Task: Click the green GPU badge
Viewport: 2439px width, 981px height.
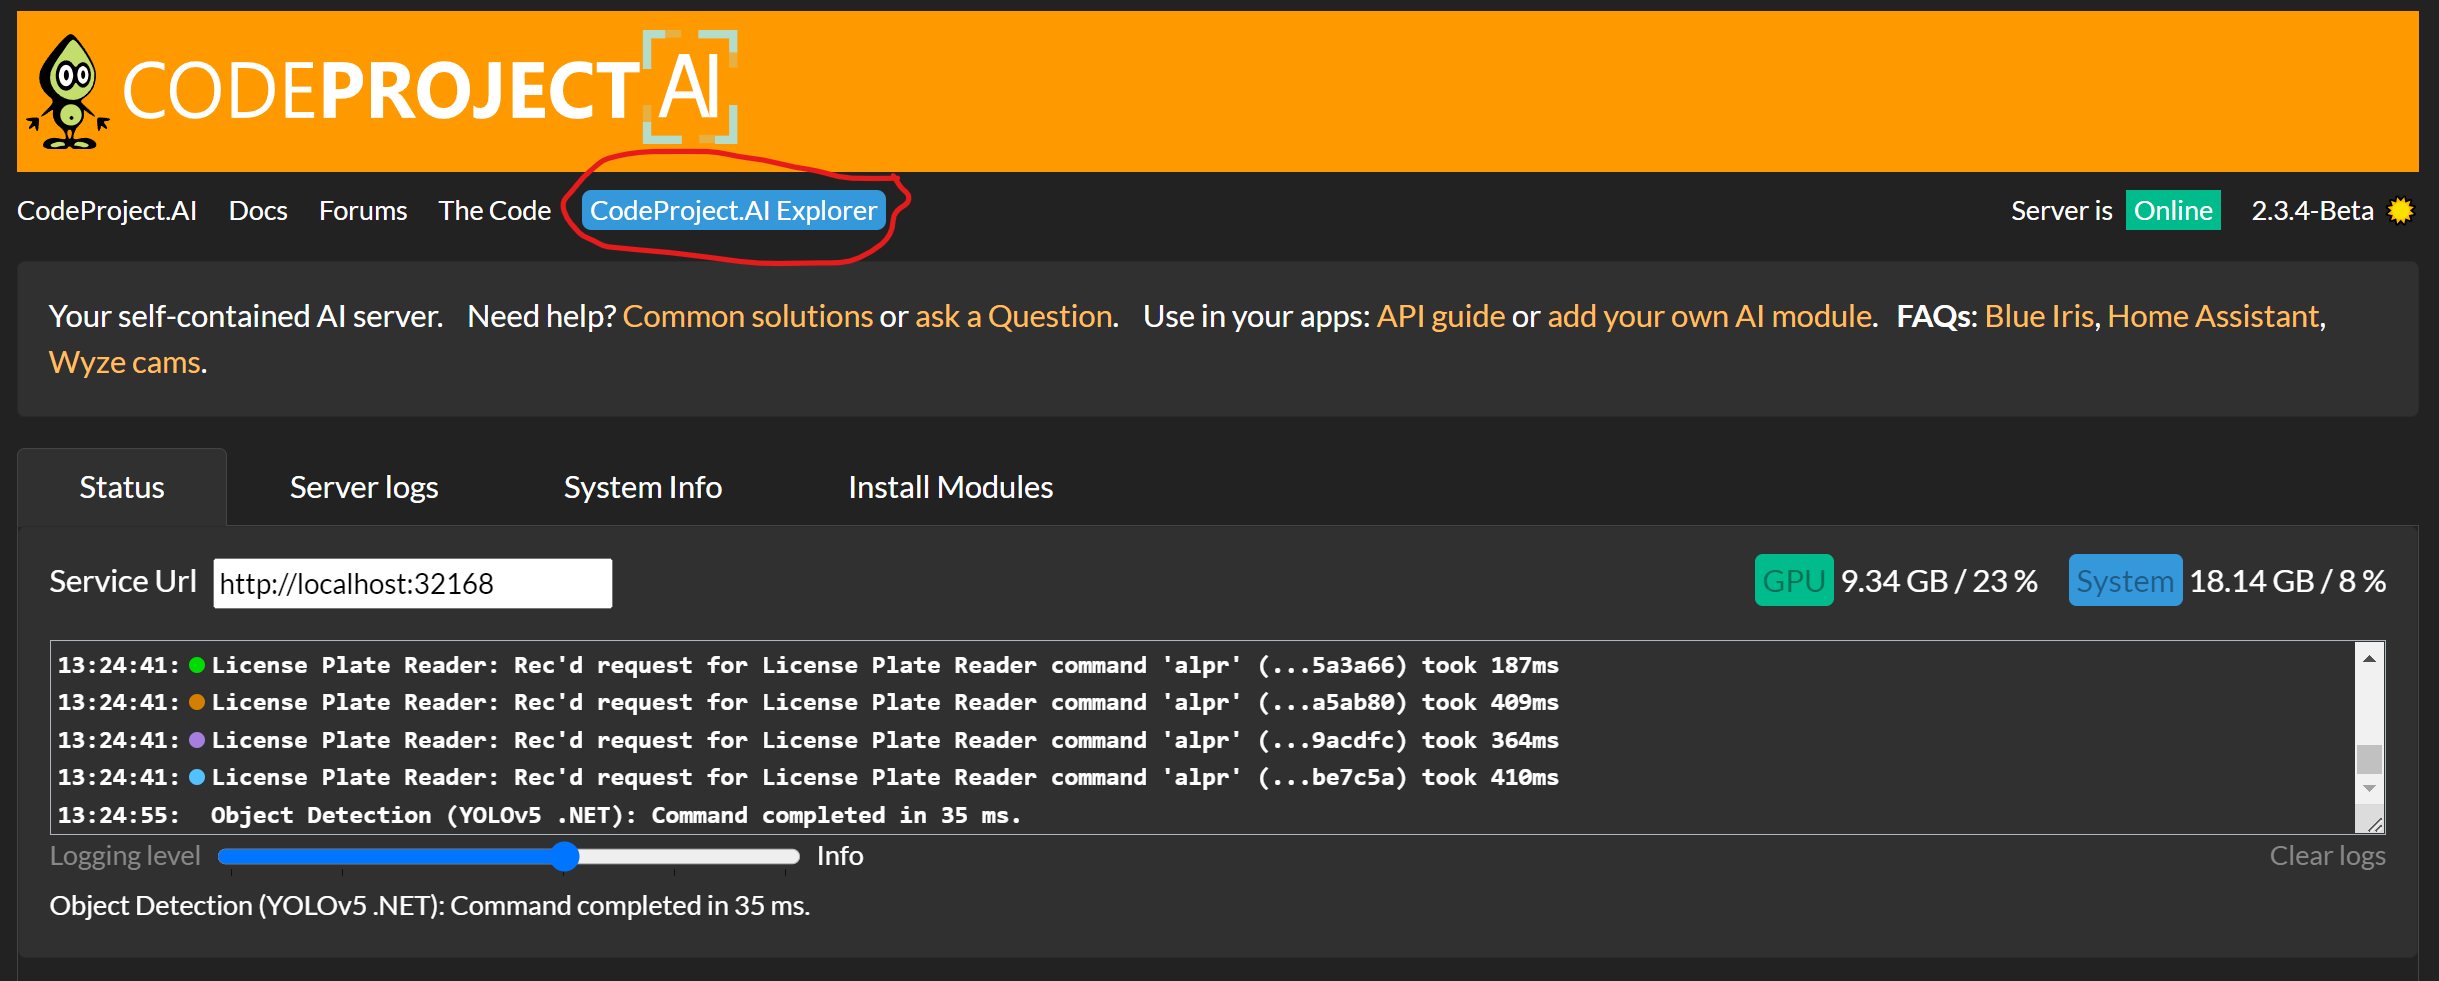Action: (1794, 580)
